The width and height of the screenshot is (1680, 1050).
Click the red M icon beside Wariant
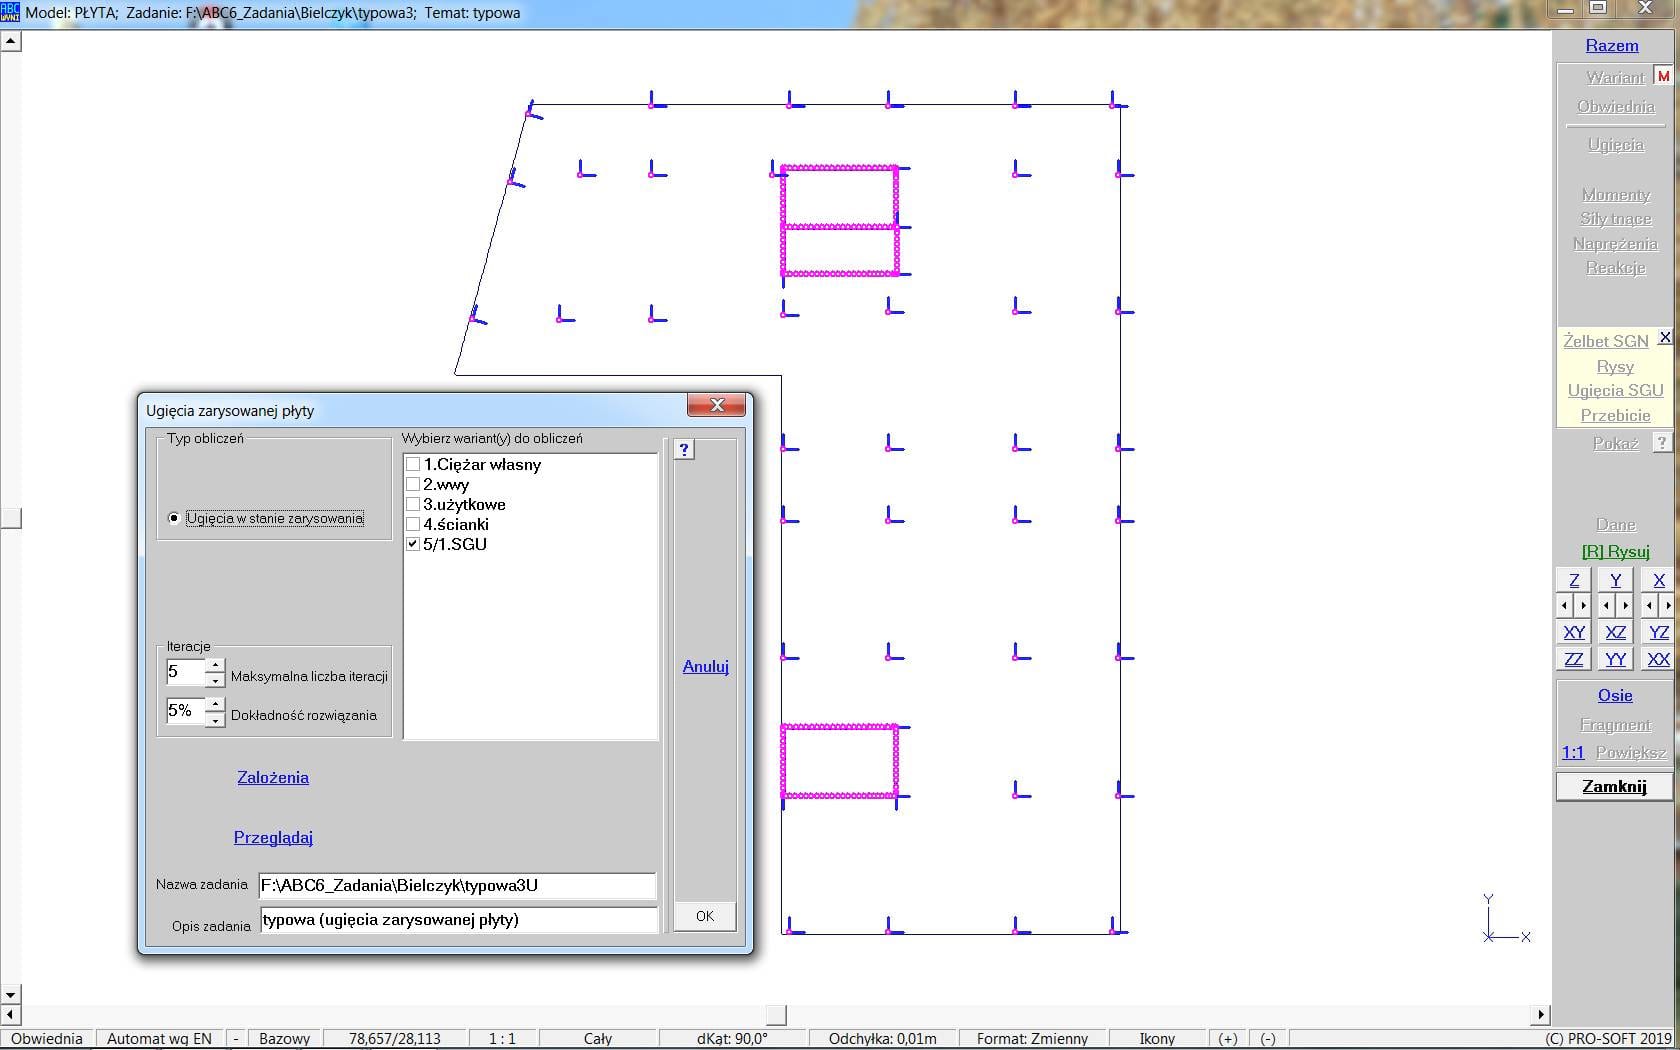coord(1663,77)
